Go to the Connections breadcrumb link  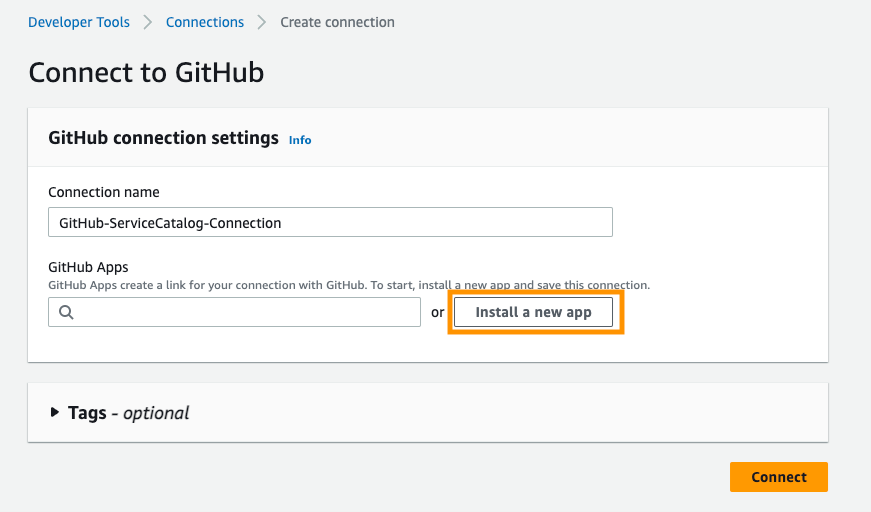(x=205, y=22)
